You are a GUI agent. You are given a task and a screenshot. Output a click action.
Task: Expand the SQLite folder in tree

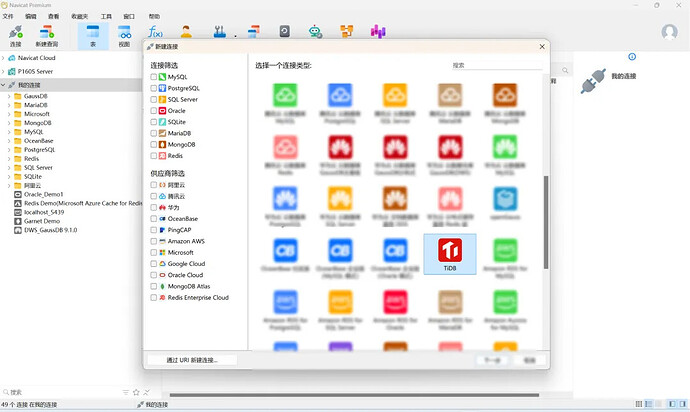[x=9, y=177]
